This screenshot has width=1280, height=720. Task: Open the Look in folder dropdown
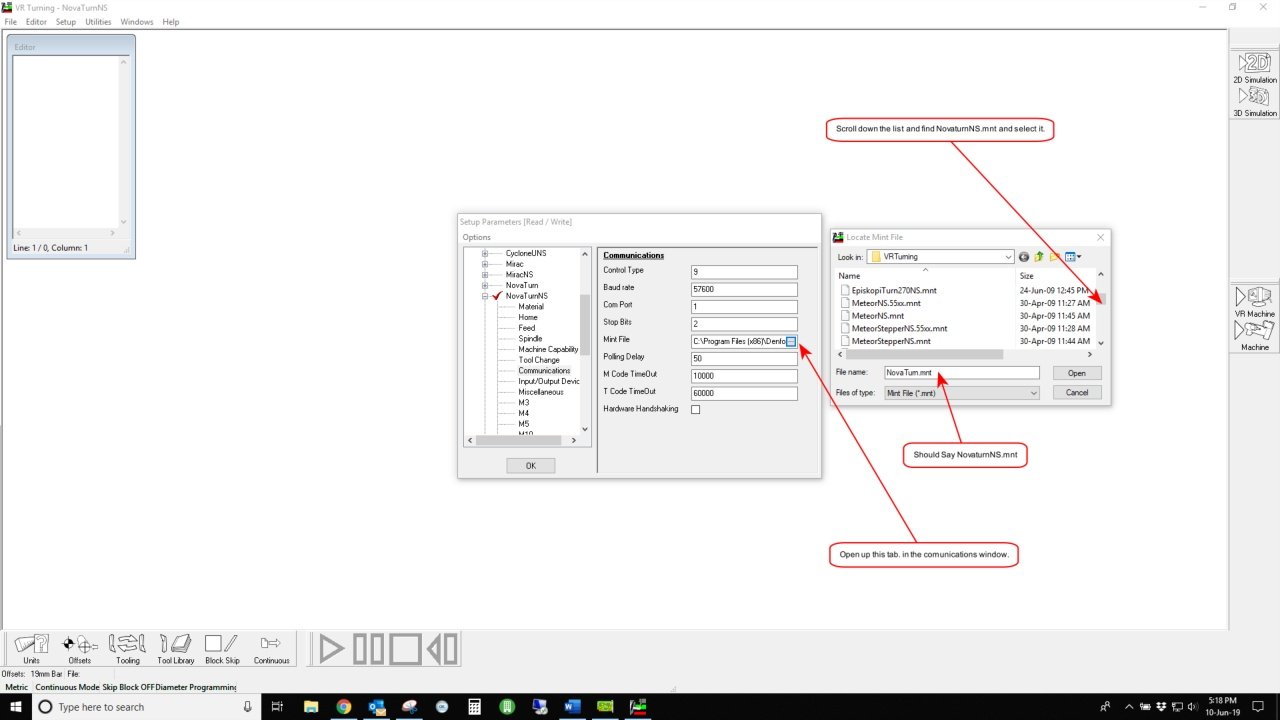(x=1007, y=257)
